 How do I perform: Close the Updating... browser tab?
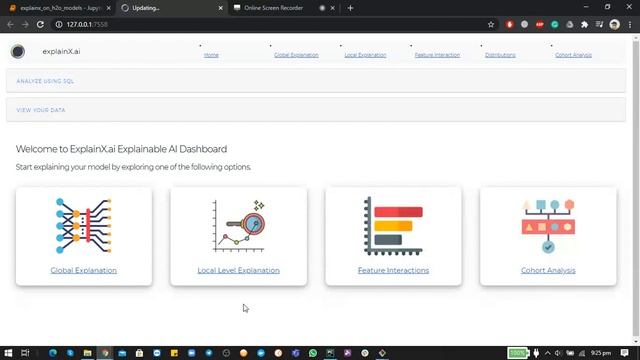[x=220, y=8]
